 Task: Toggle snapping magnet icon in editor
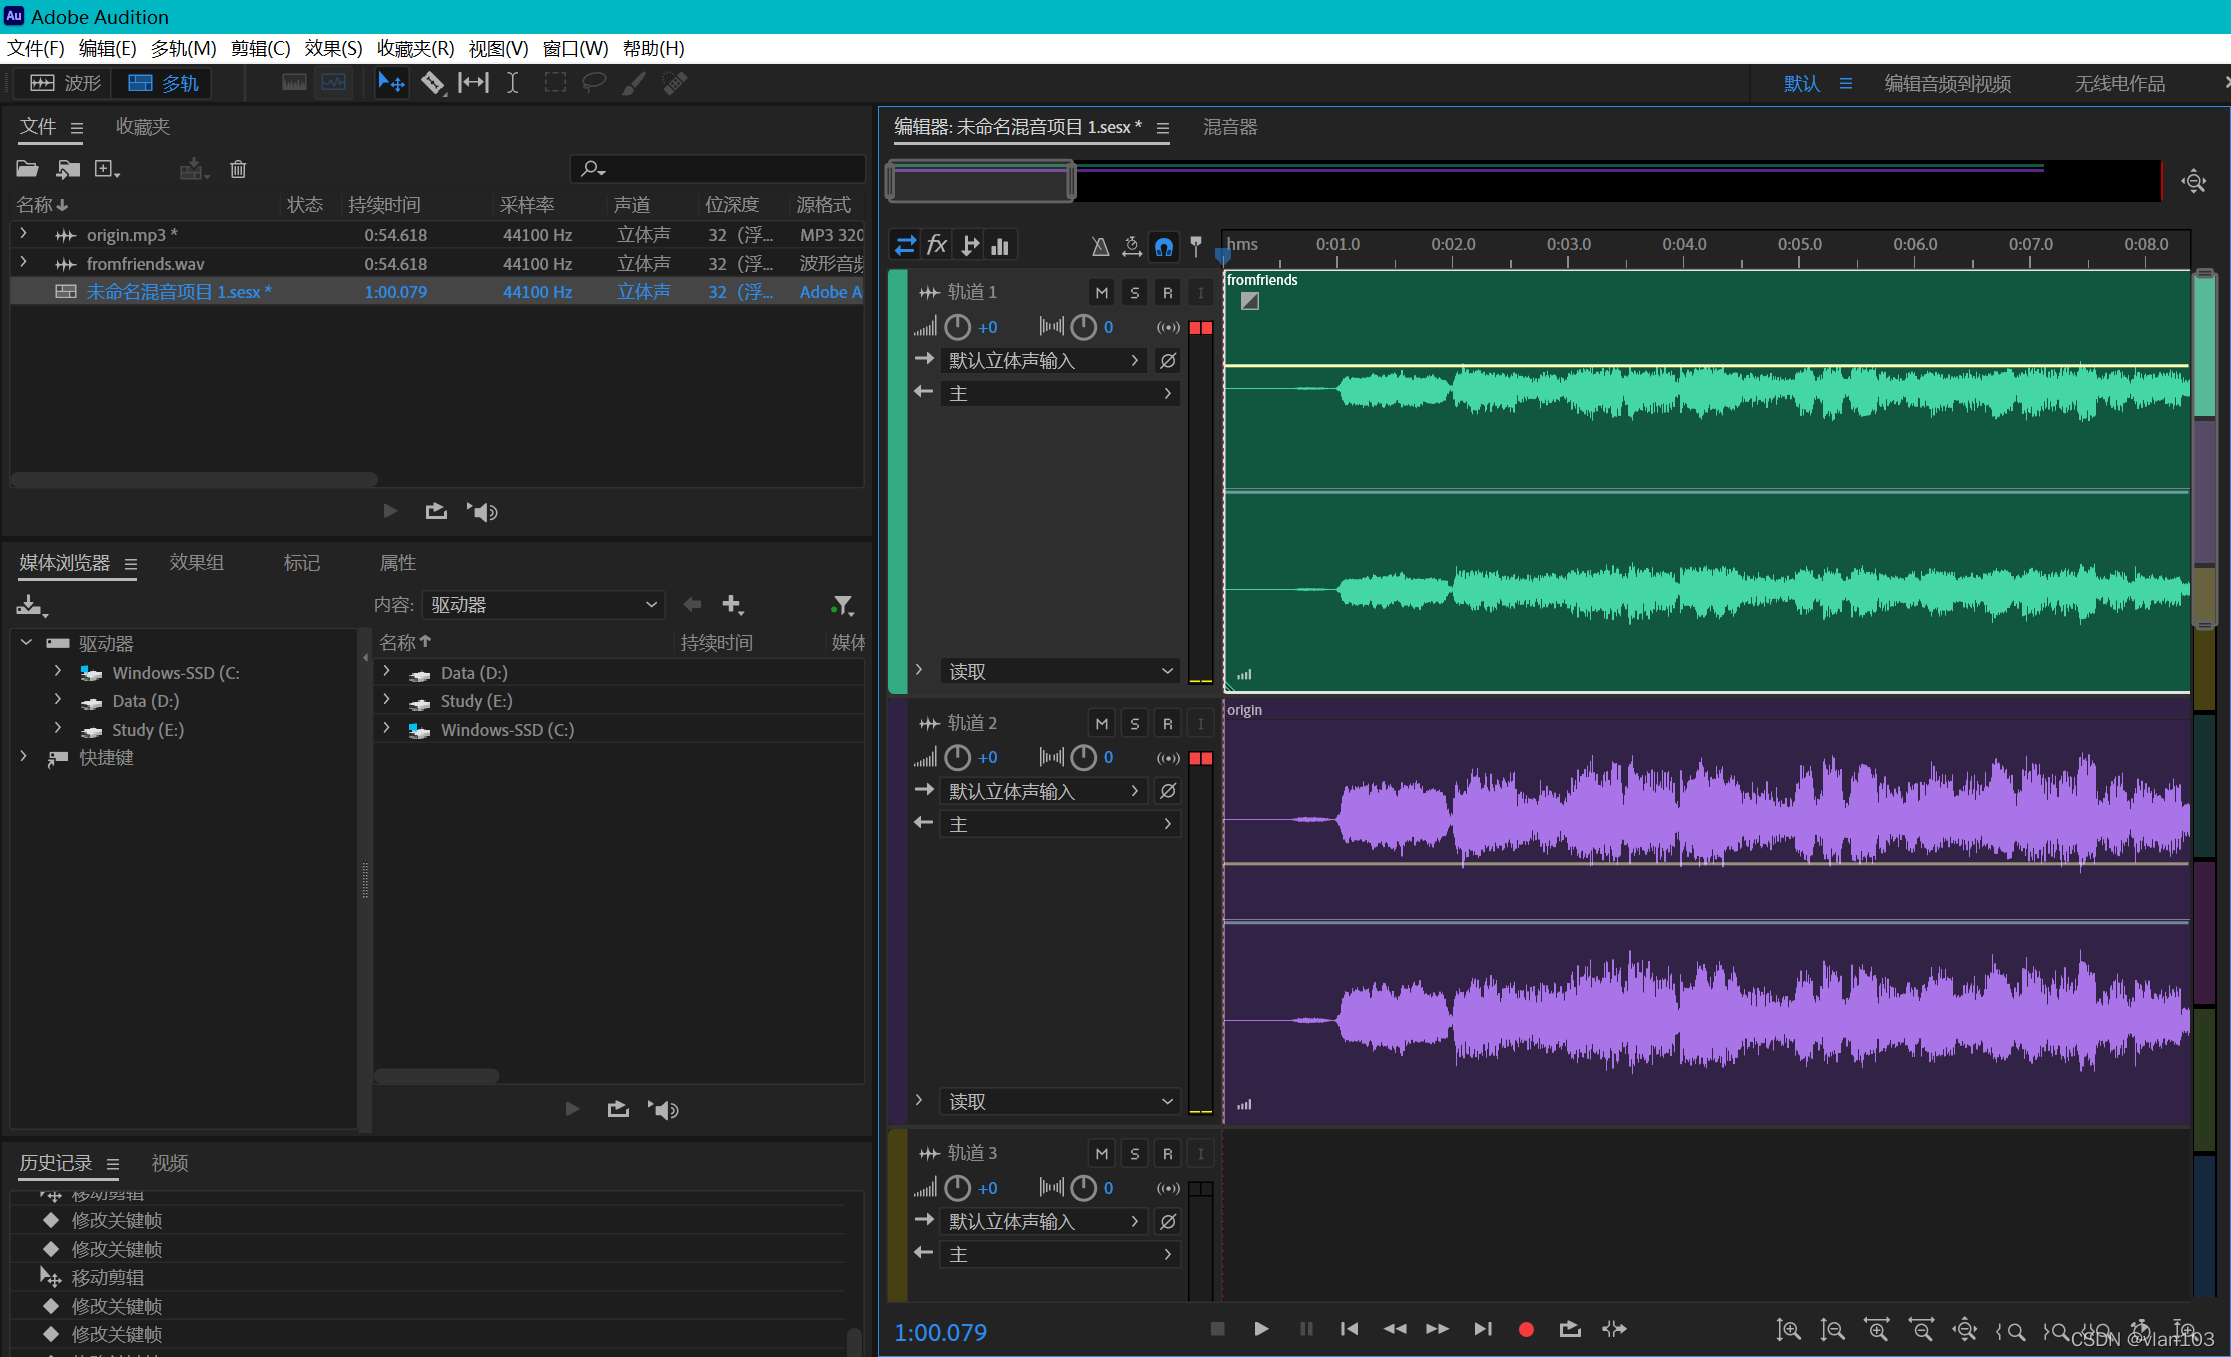(1164, 246)
